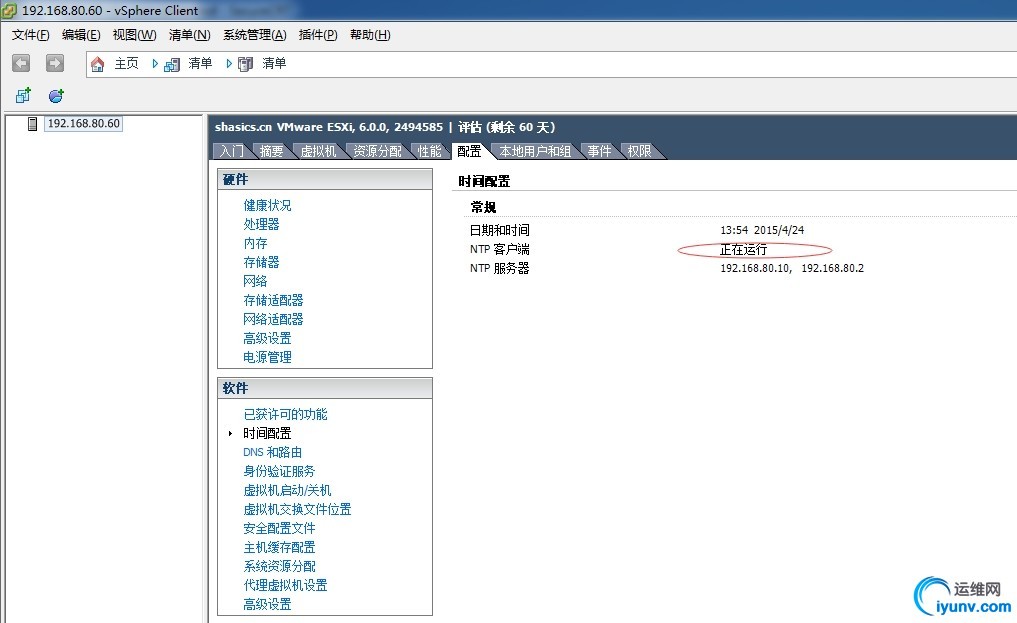
Task: Click the NTP client status 正在运行
Action: [x=743, y=250]
